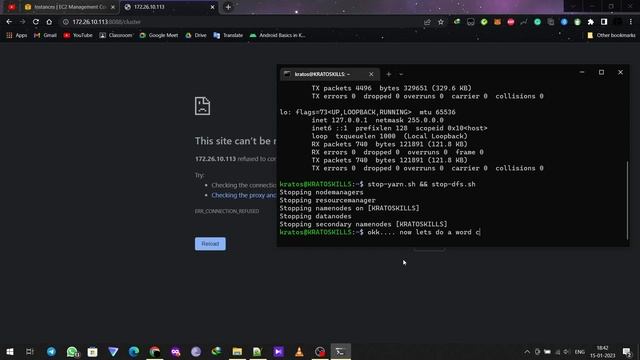The height and width of the screenshot is (360, 640).
Task: Open volume control in system tray
Action: click(567, 352)
